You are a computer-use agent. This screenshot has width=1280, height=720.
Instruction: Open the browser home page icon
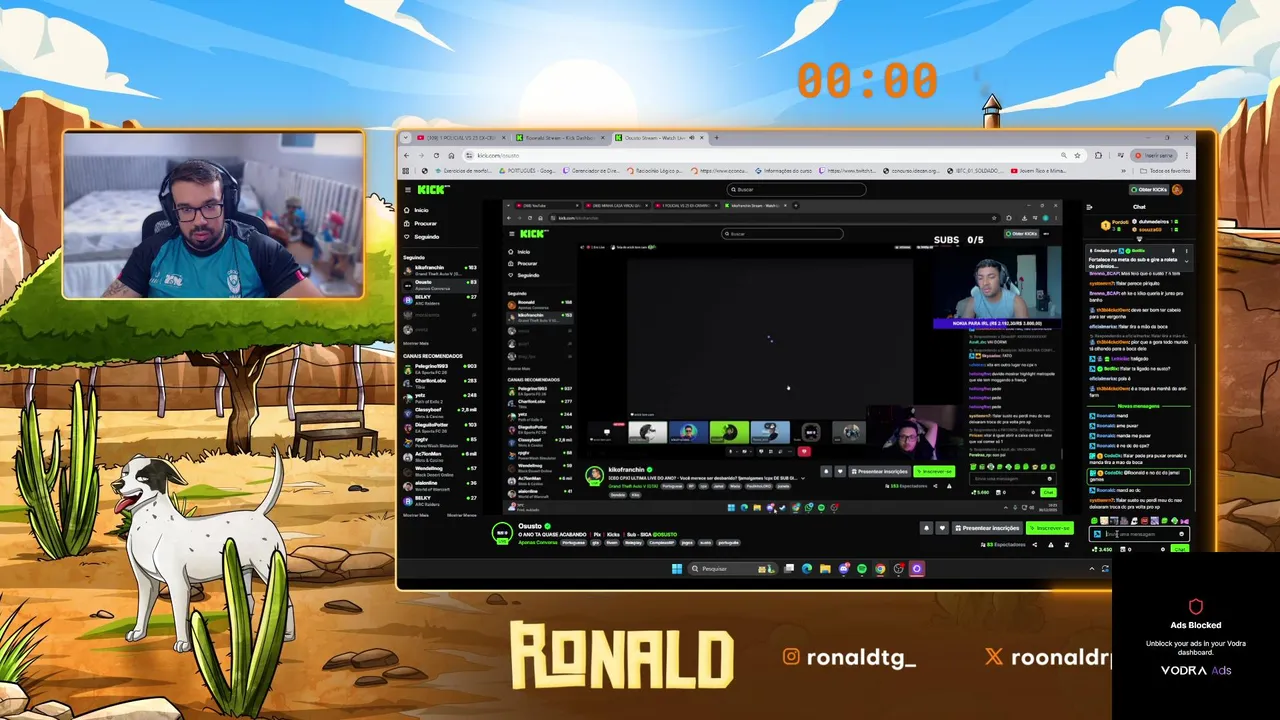click(451, 156)
